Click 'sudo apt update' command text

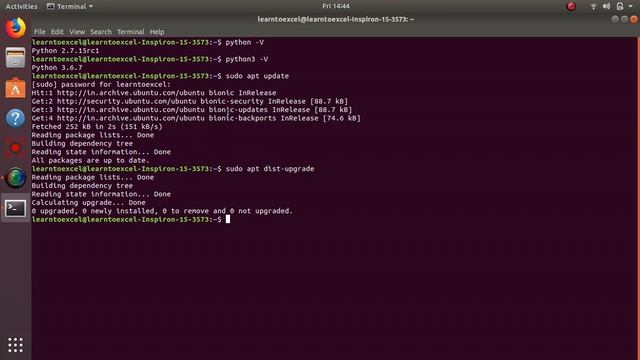(x=257, y=76)
